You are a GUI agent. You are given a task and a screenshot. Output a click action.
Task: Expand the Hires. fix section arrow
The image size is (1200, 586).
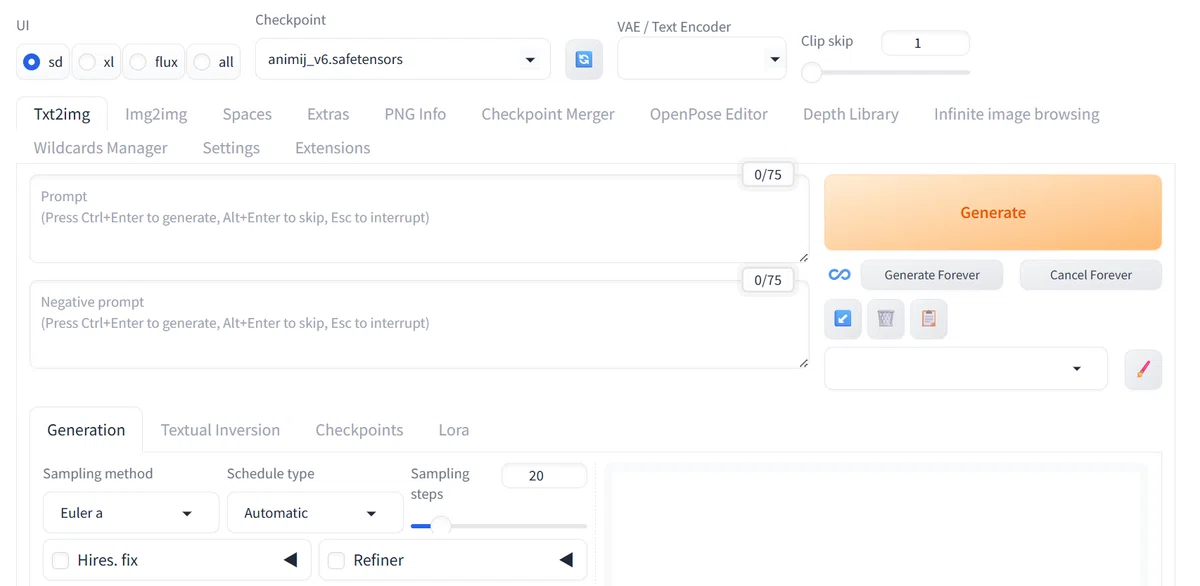(290, 560)
